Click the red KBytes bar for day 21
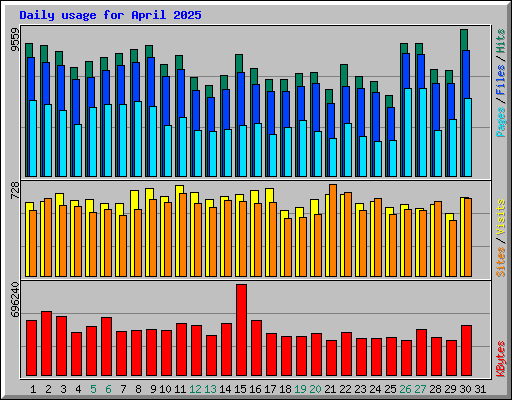Viewport: 512px width, 400px height. point(332,358)
